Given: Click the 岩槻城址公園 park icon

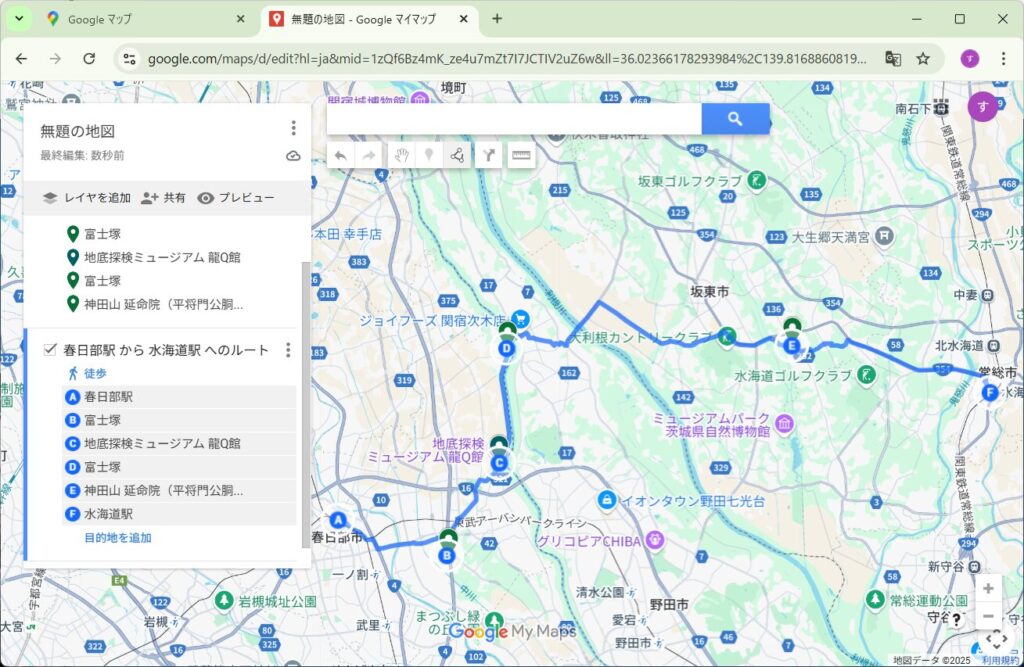Looking at the screenshot, I should tap(225, 600).
